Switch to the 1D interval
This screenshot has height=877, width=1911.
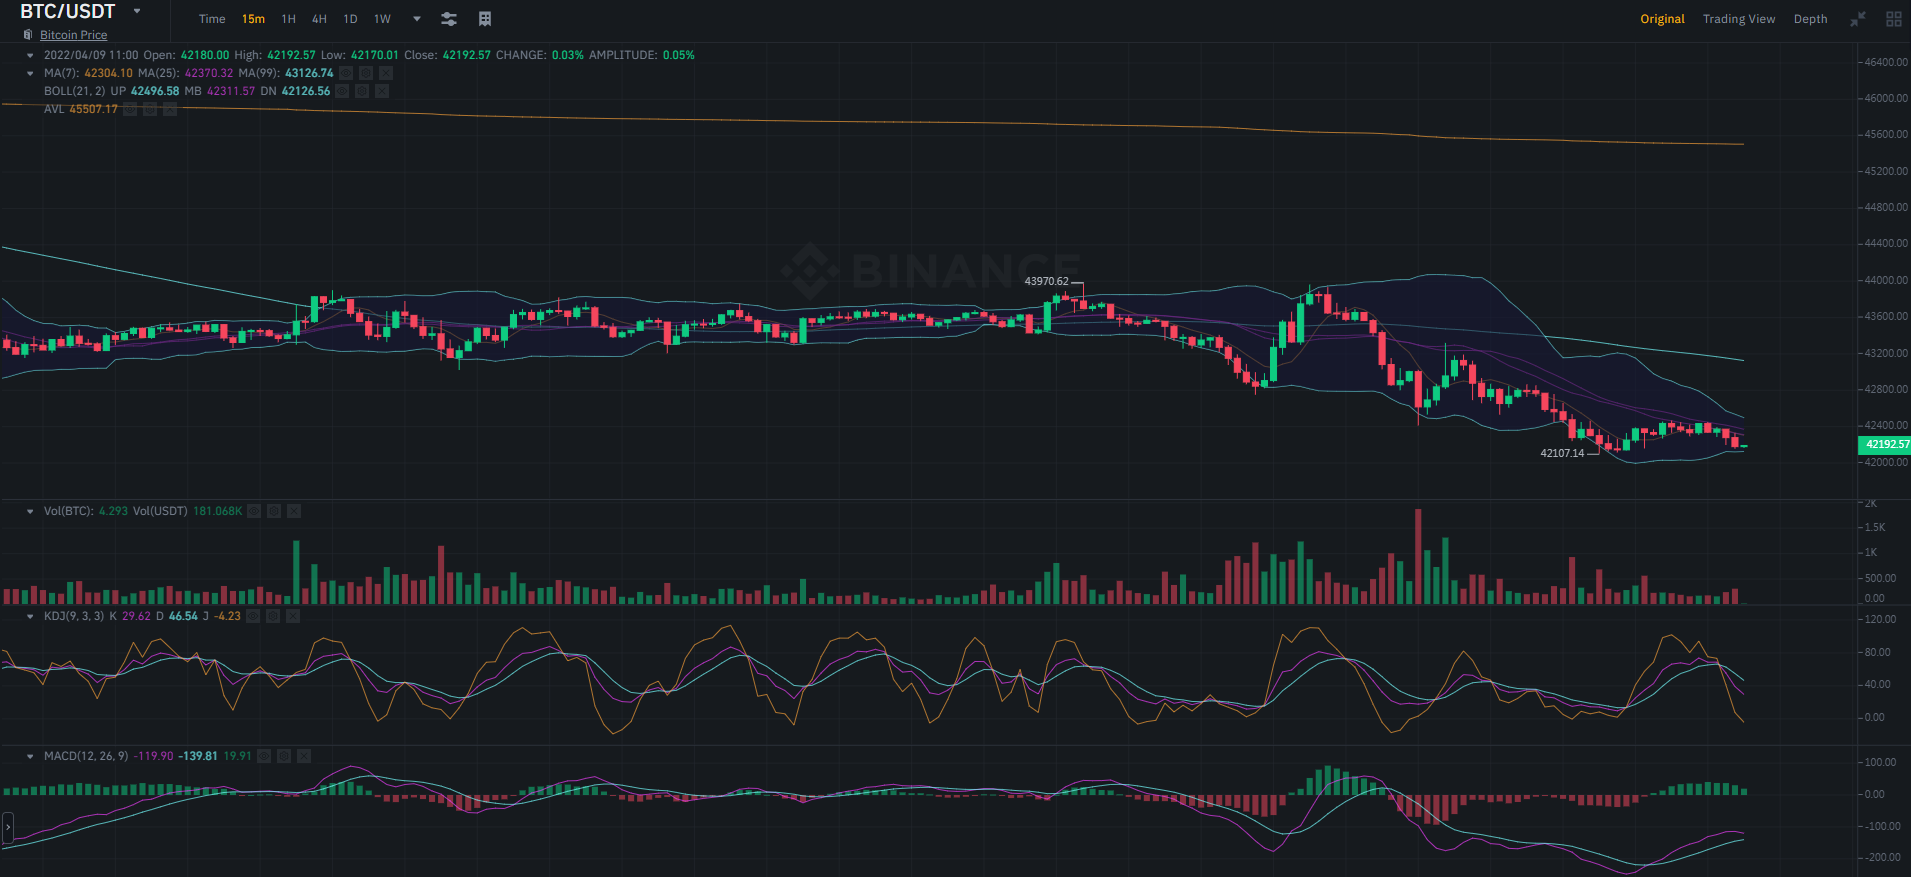[350, 19]
